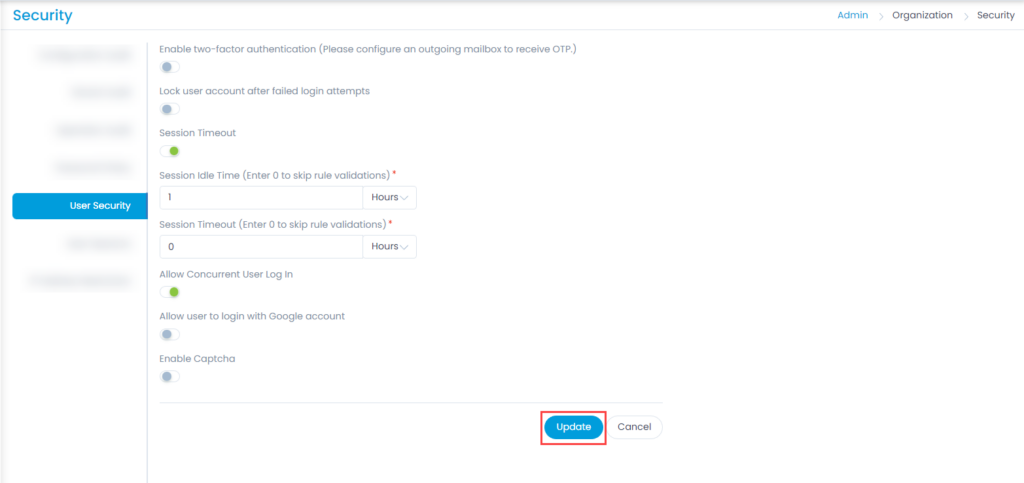Open the Session Timeout Hours unit dropdown
This screenshot has width=1024, height=483.
point(389,247)
